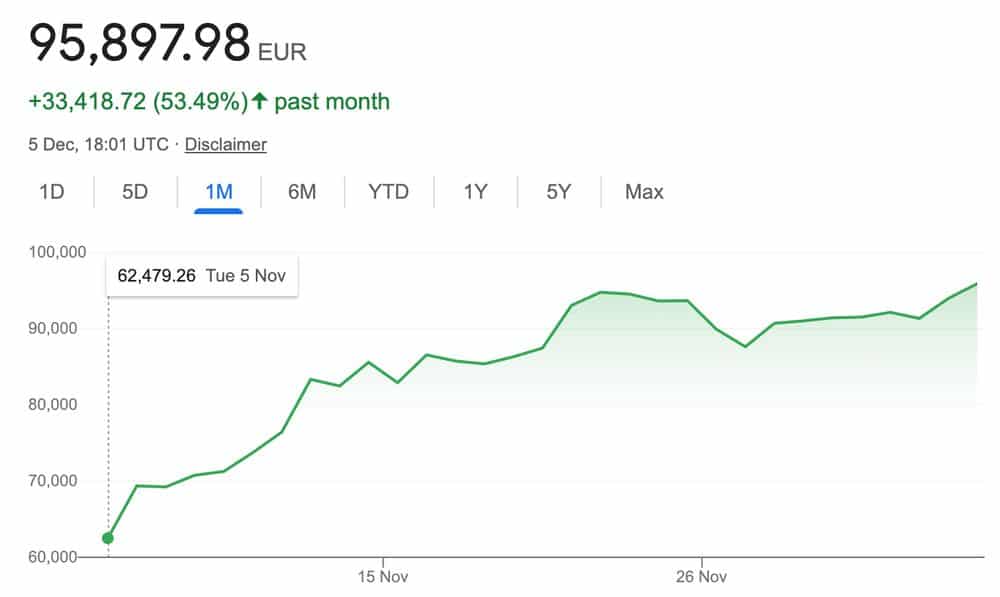Click the active 1M tab
Image resolution: width=1000 pixels, height=597 pixels.
(x=218, y=192)
